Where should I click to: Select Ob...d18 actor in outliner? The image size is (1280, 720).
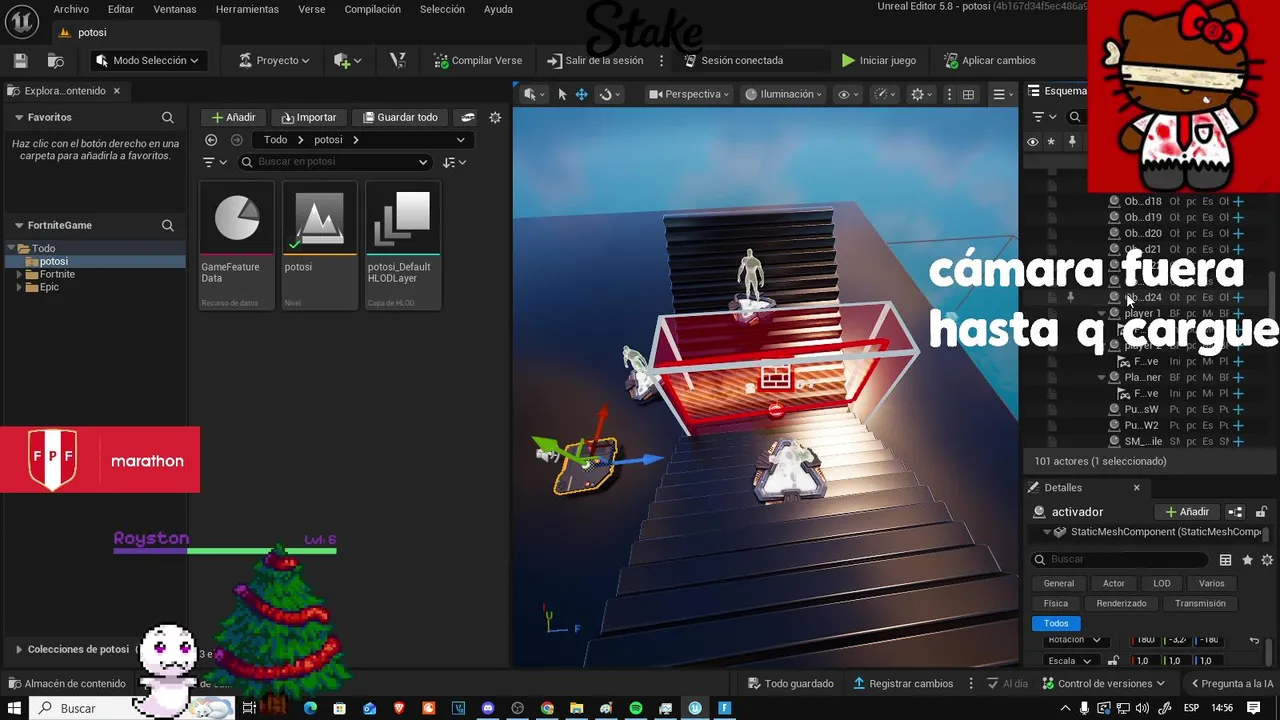(x=1143, y=201)
